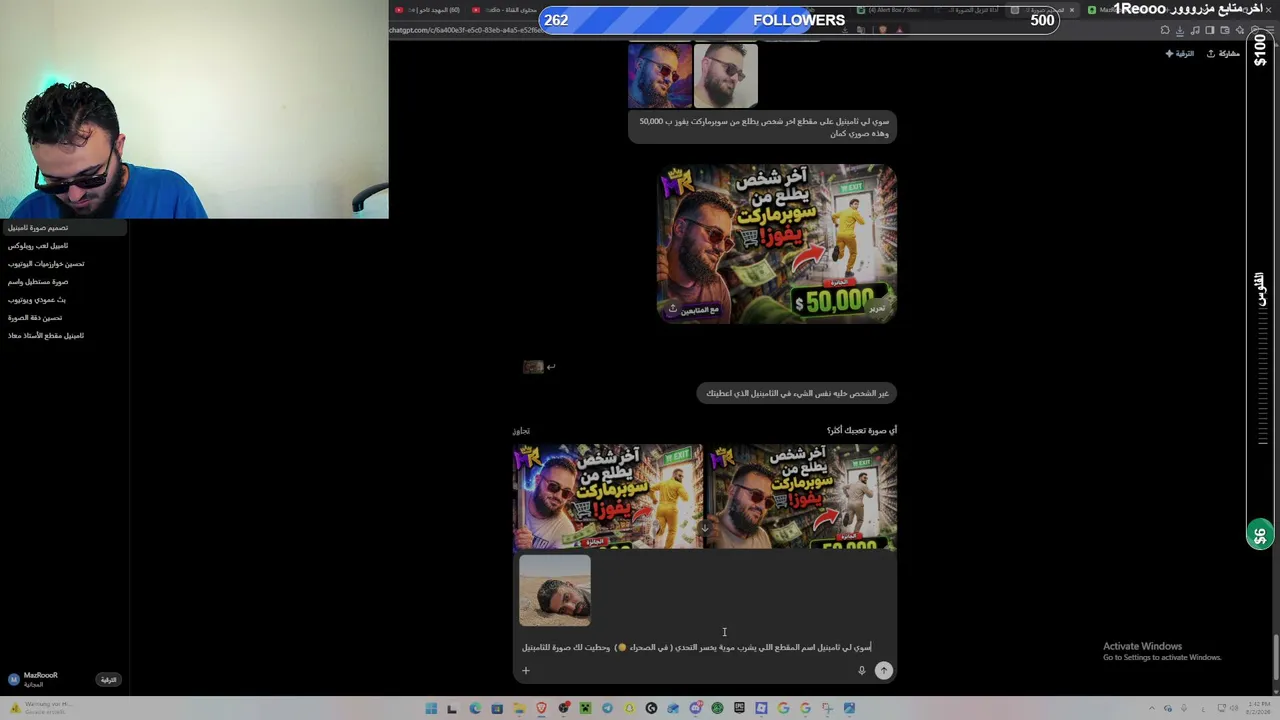
Task: Click the share icon on the generated thumbnail
Action: [673, 308]
